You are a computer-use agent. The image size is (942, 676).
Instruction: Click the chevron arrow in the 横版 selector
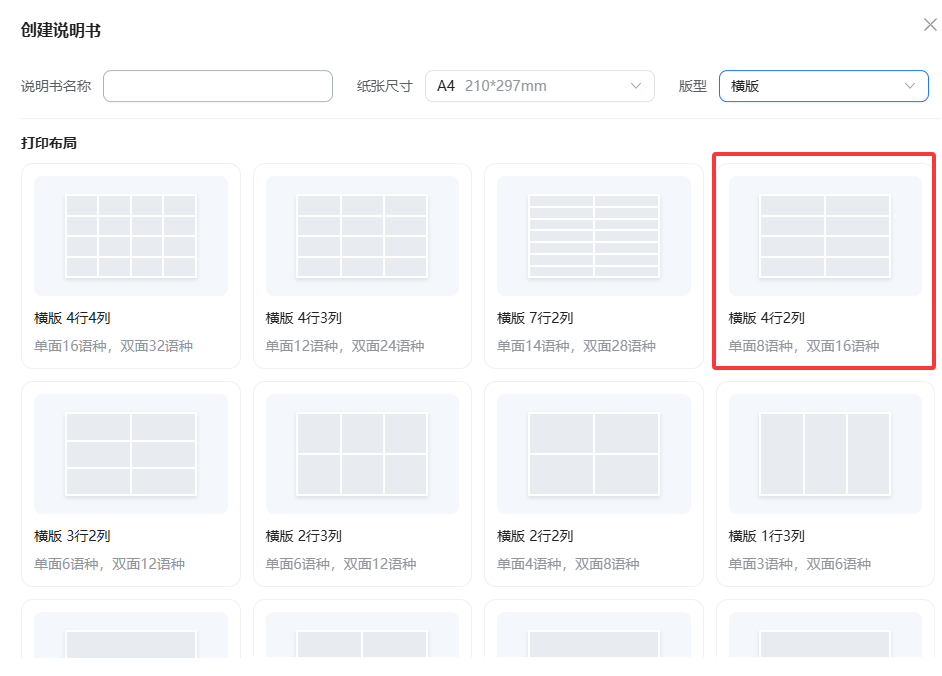[x=909, y=86]
